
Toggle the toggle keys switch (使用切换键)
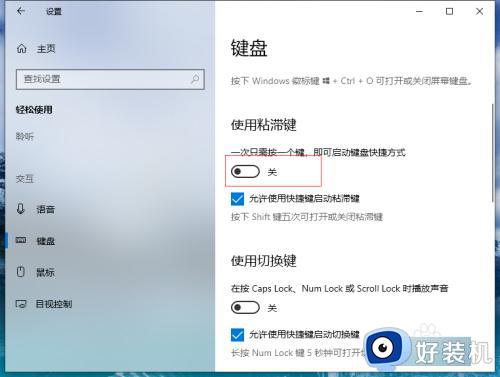(x=245, y=307)
